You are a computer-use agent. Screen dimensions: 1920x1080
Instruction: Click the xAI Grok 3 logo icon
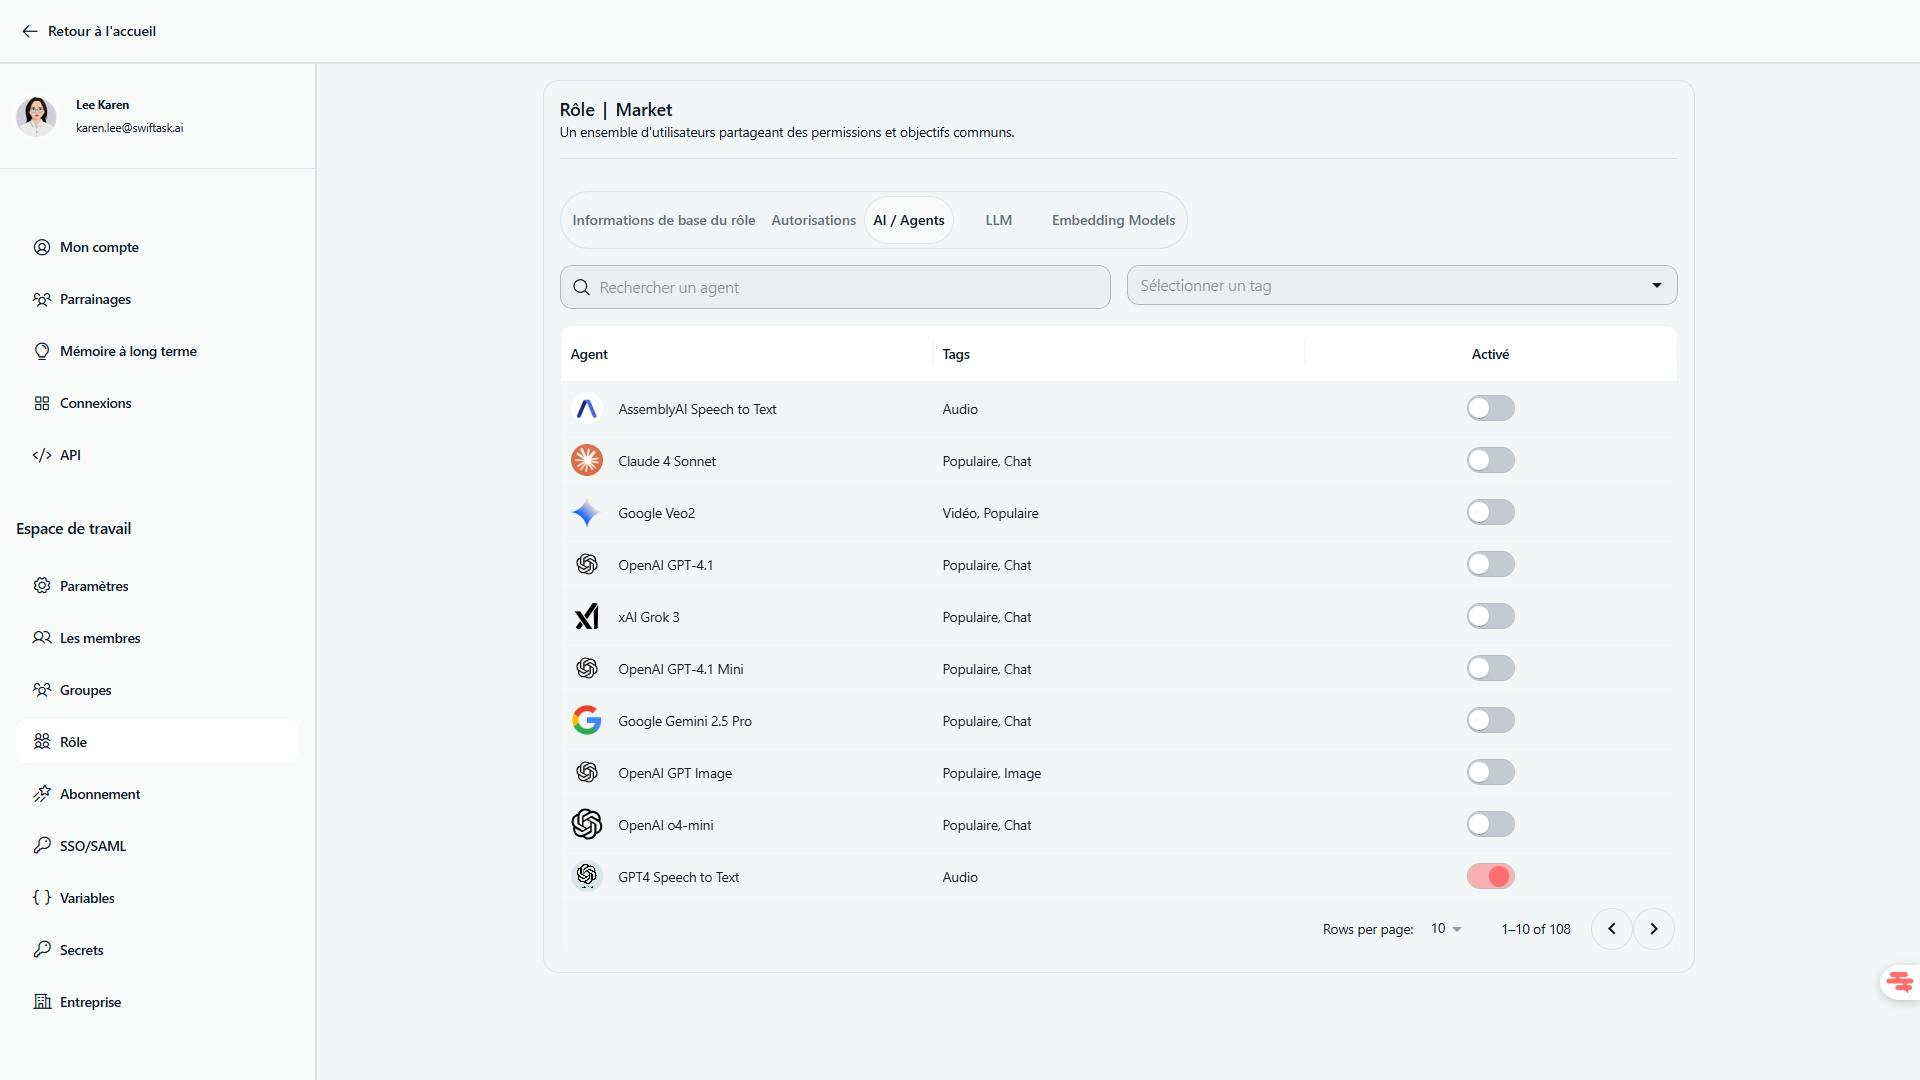[587, 616]
